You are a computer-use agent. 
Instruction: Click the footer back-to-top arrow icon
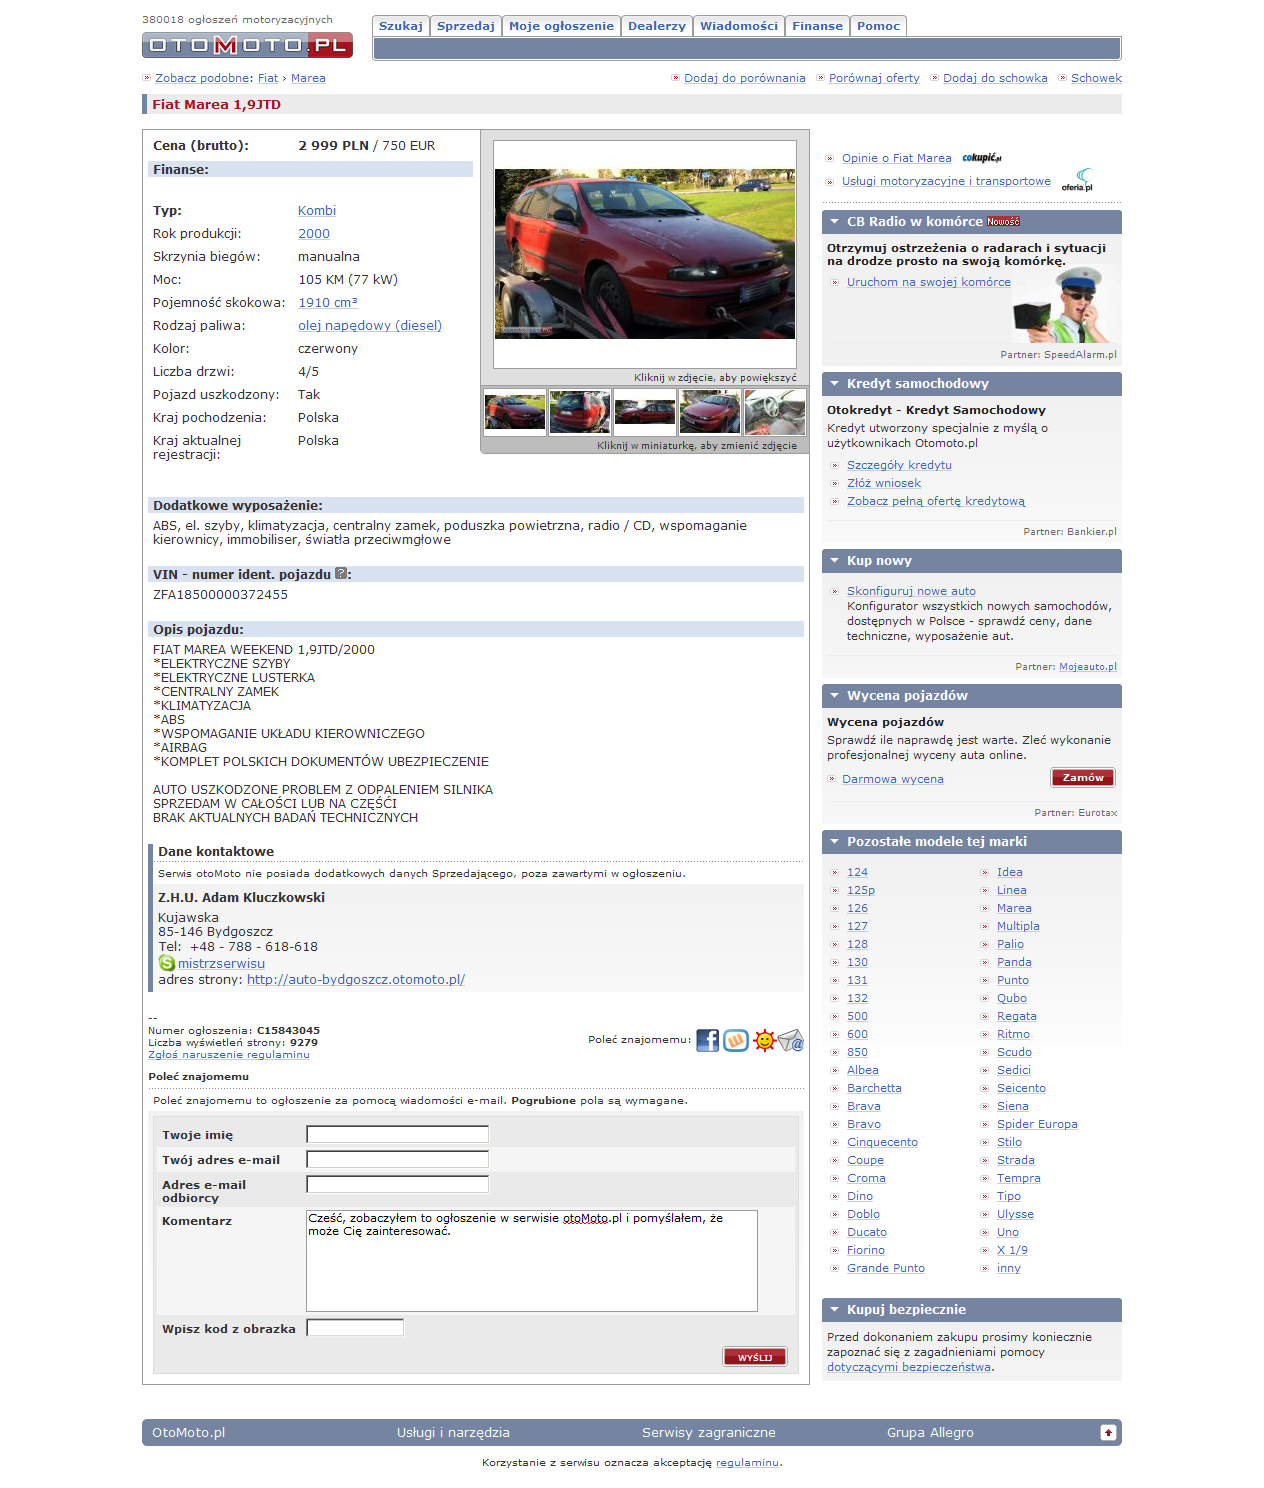(1108, 1432)
